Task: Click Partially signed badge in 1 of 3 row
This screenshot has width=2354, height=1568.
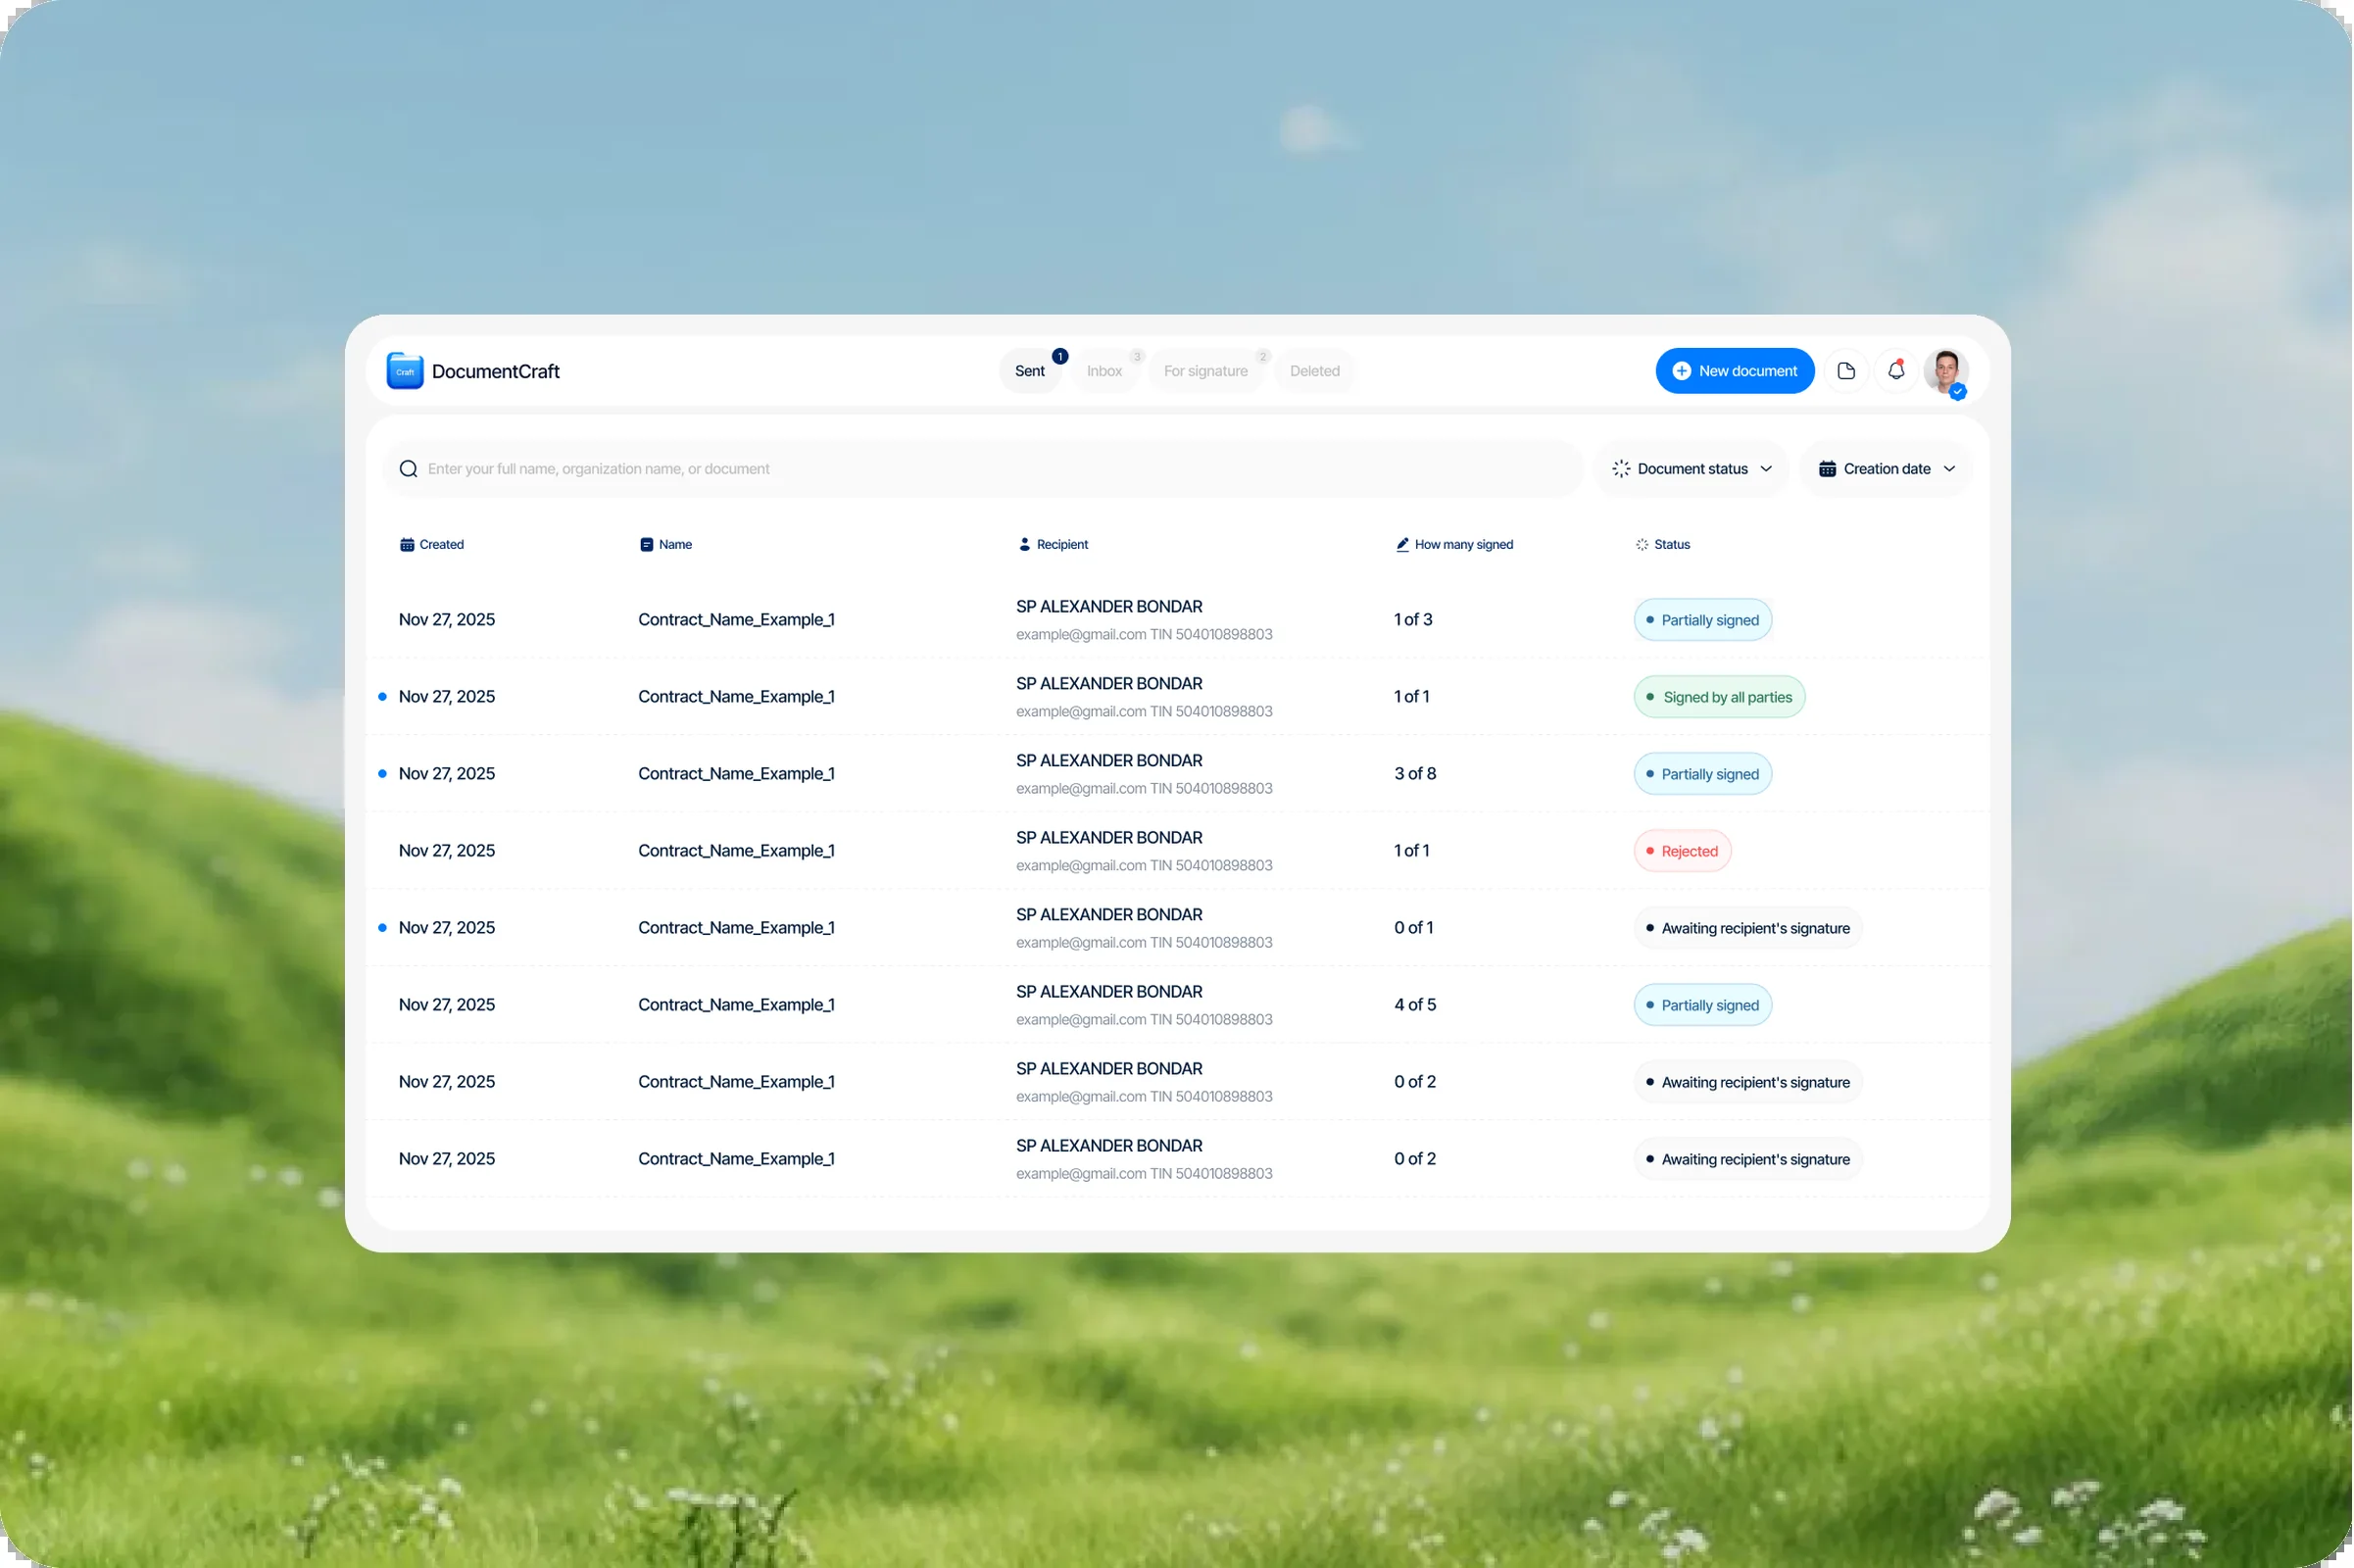Action: click(1703, 620)
